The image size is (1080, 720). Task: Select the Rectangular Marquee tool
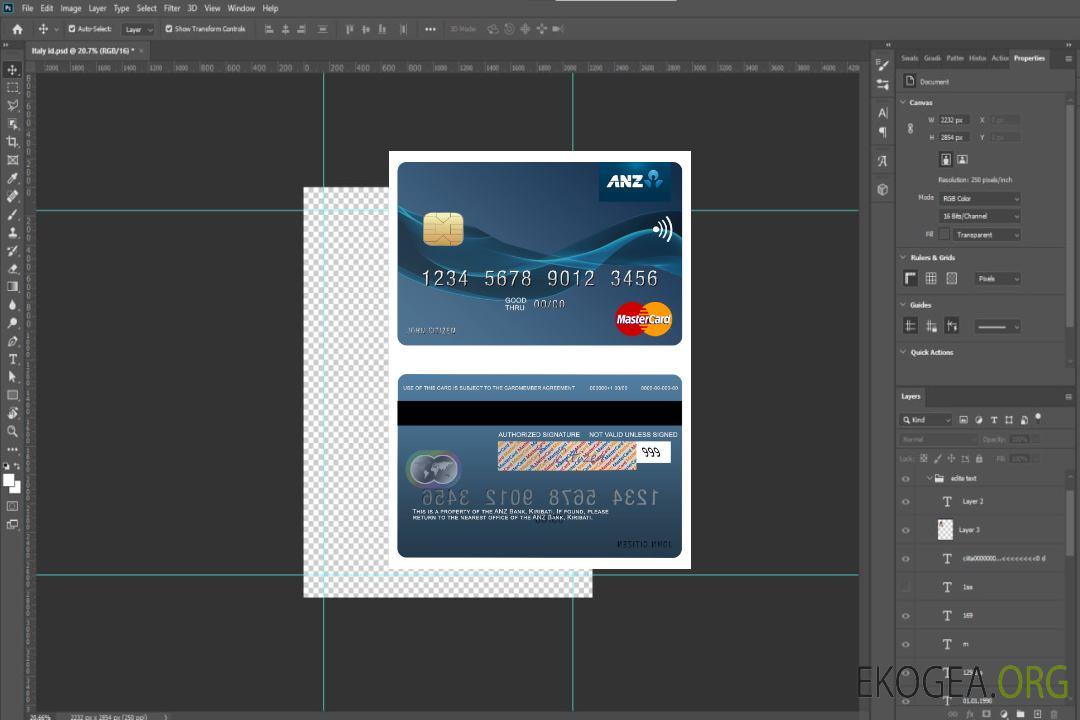12,88
